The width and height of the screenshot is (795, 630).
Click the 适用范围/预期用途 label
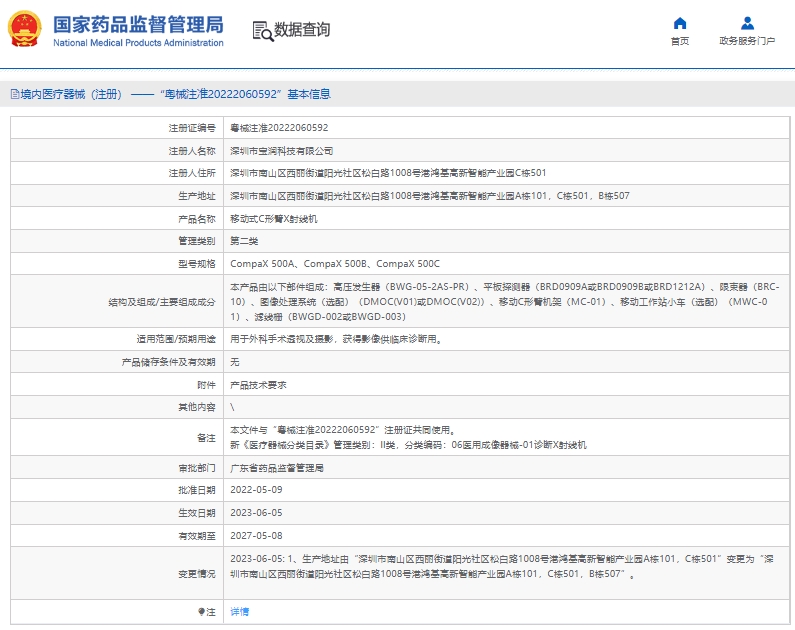tap(176, 339)
